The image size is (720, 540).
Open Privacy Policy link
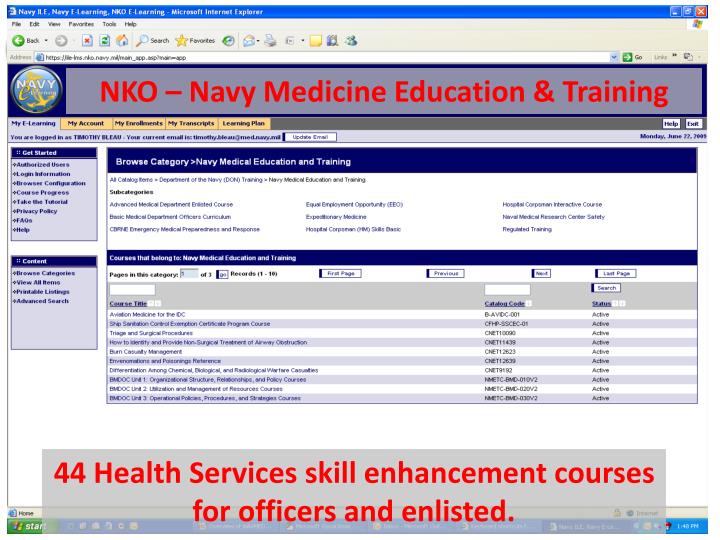(35, 211)
